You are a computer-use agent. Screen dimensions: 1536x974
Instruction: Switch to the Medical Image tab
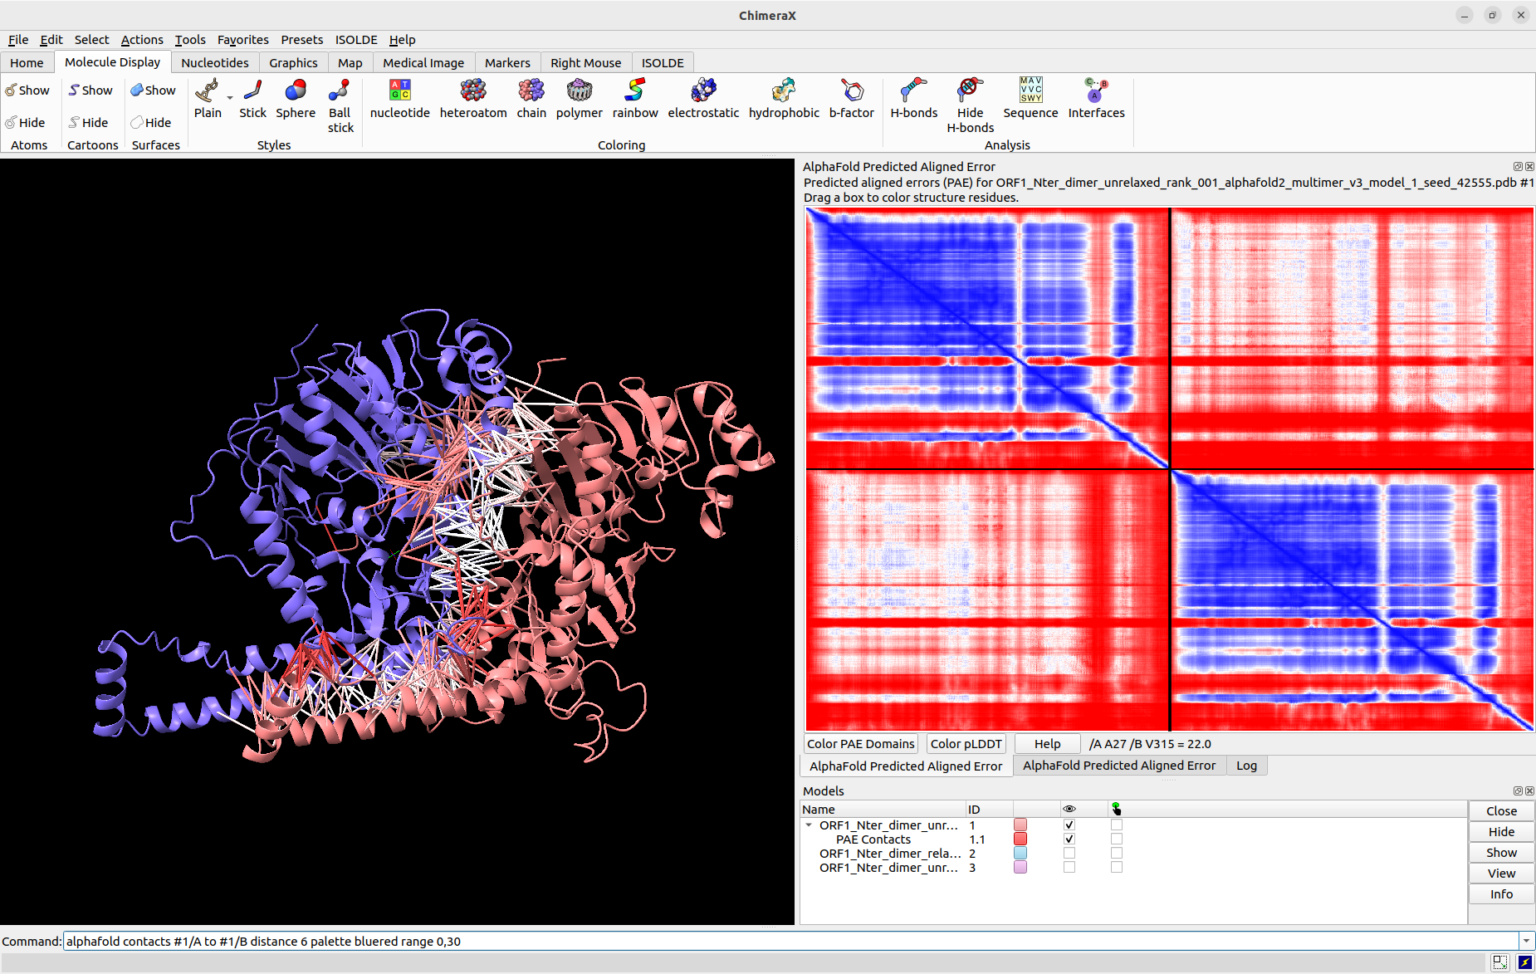click(x=423, y=62)
